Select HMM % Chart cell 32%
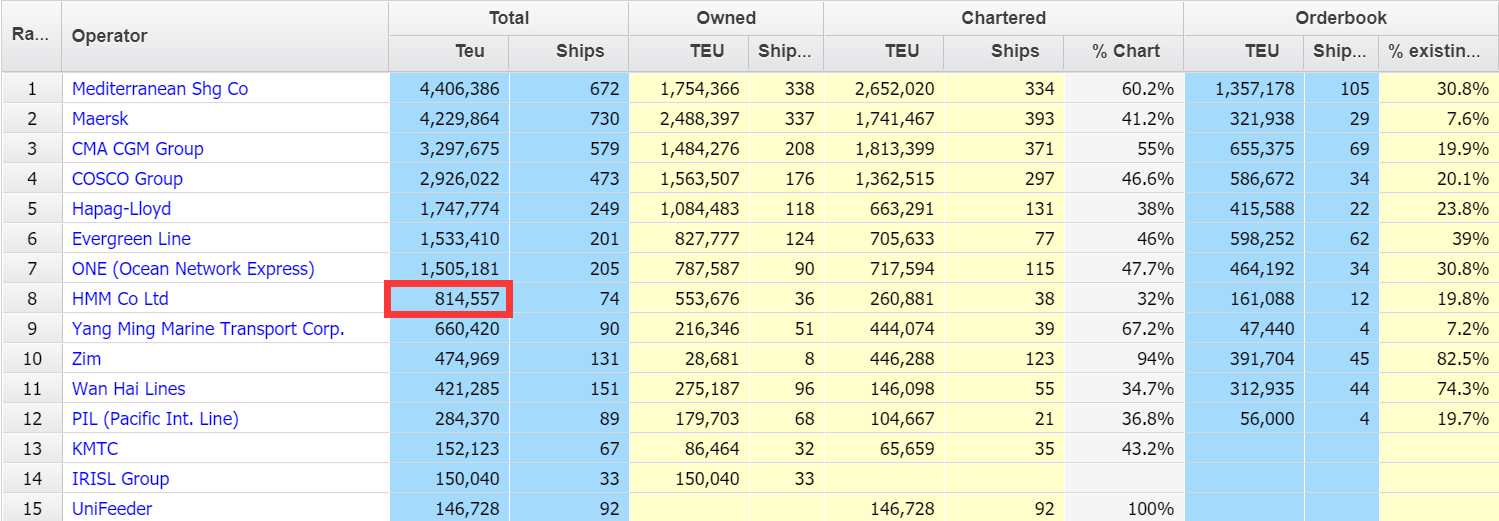This screenshot has width=1499, height=521. click(x=1124, y=299)
